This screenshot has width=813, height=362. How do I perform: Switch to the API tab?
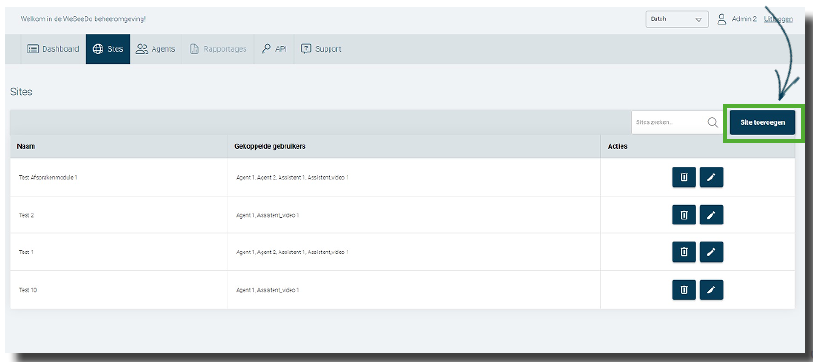click(x=274, y=49)
